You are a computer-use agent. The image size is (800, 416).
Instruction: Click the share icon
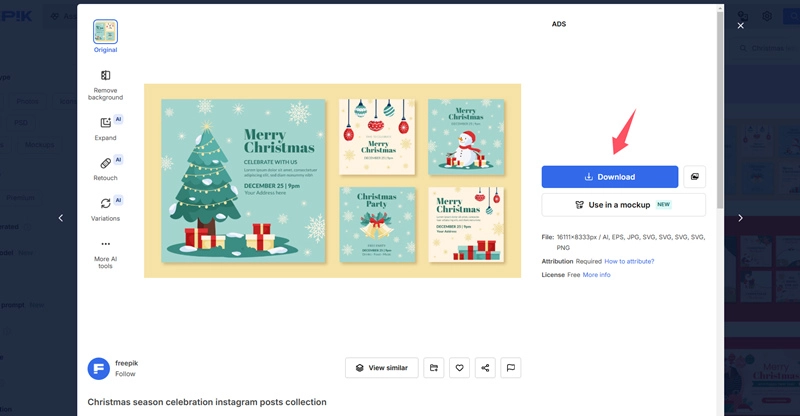point(485,368)
